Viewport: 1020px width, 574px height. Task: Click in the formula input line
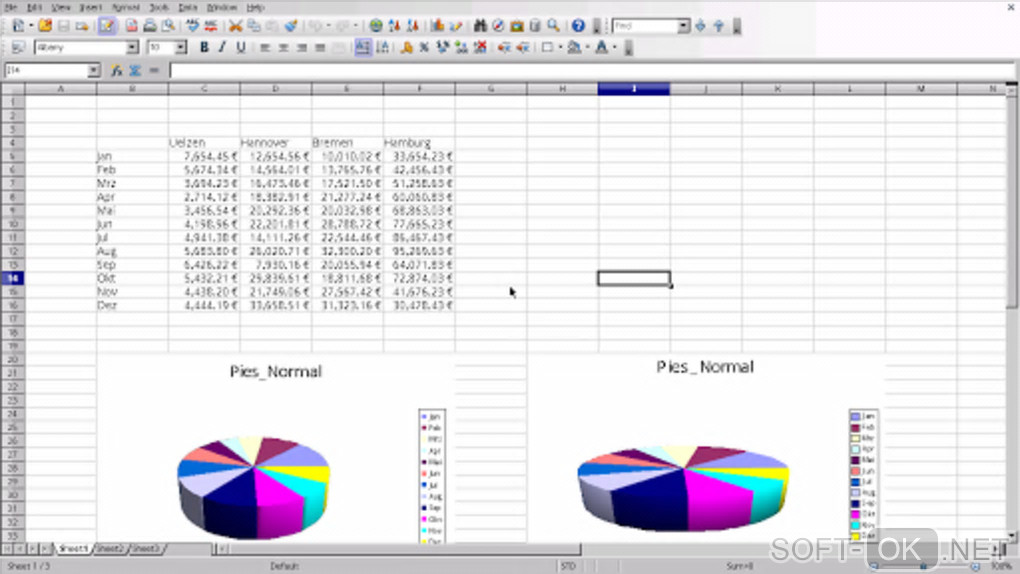[x=592, y=70]
